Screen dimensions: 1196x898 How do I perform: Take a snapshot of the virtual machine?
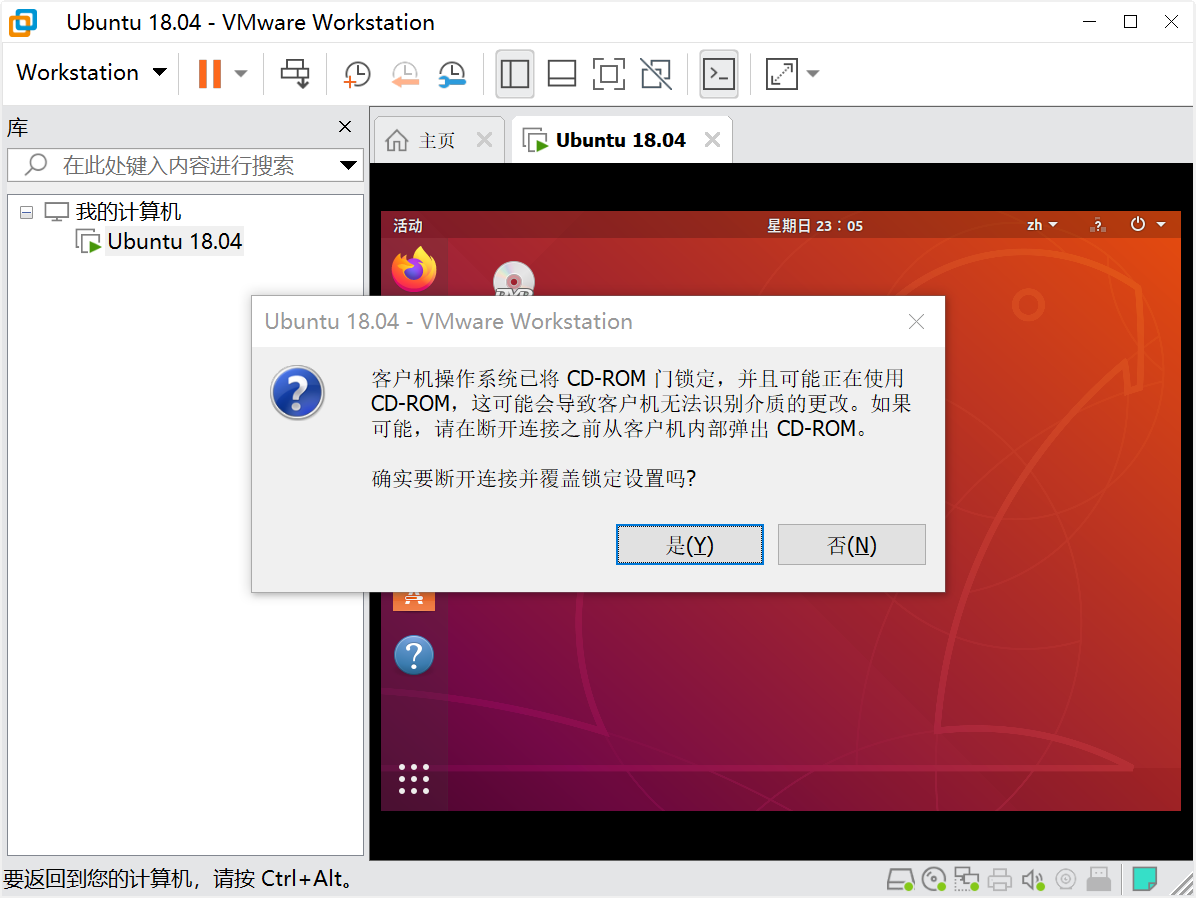click(357, 73)
